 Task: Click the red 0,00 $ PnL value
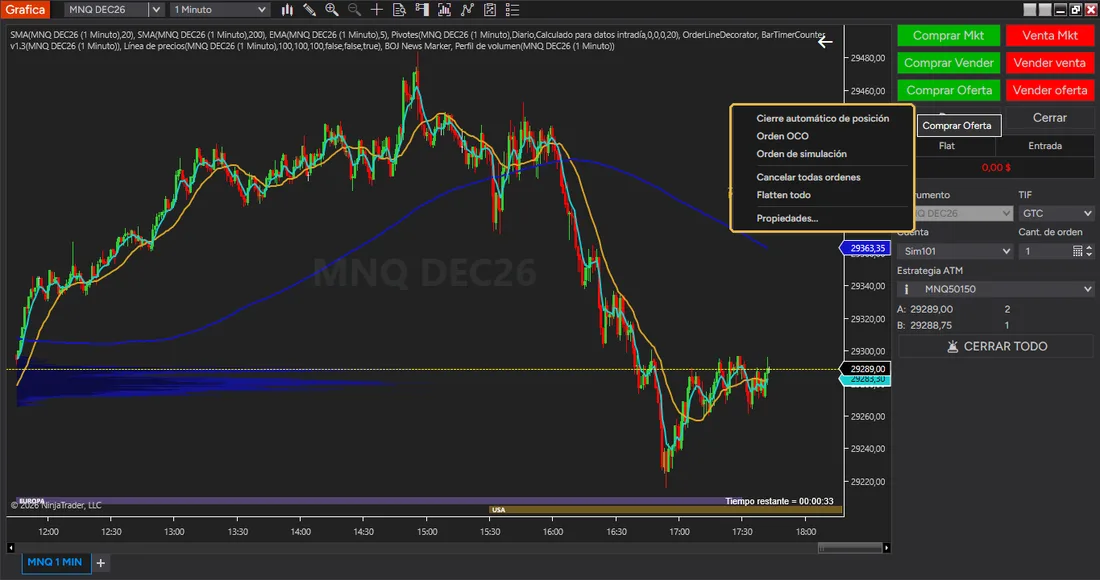coord(996,168)
